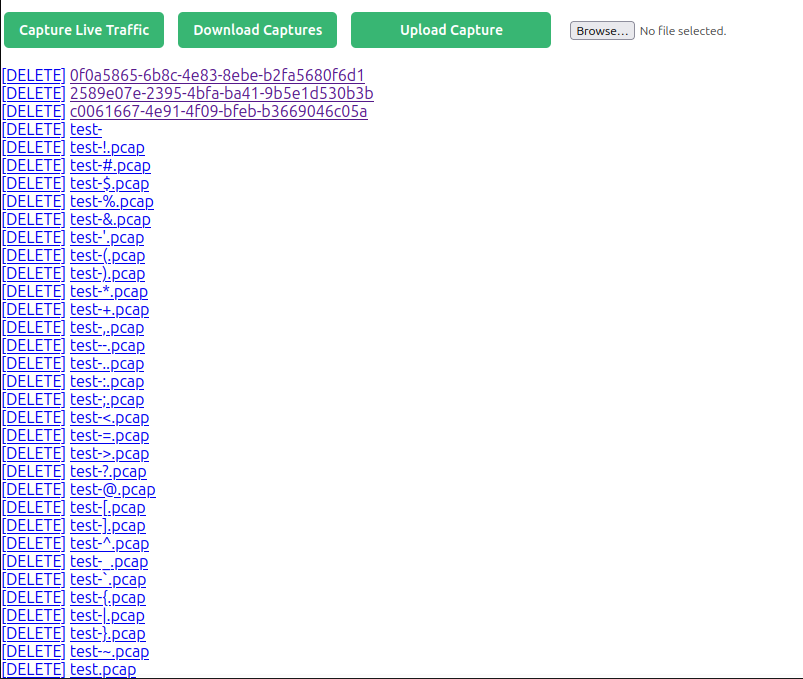Delete the test-~.pcap capture
Image resolution: width=803 pixels, height=679 pixels.
(34, 651)
